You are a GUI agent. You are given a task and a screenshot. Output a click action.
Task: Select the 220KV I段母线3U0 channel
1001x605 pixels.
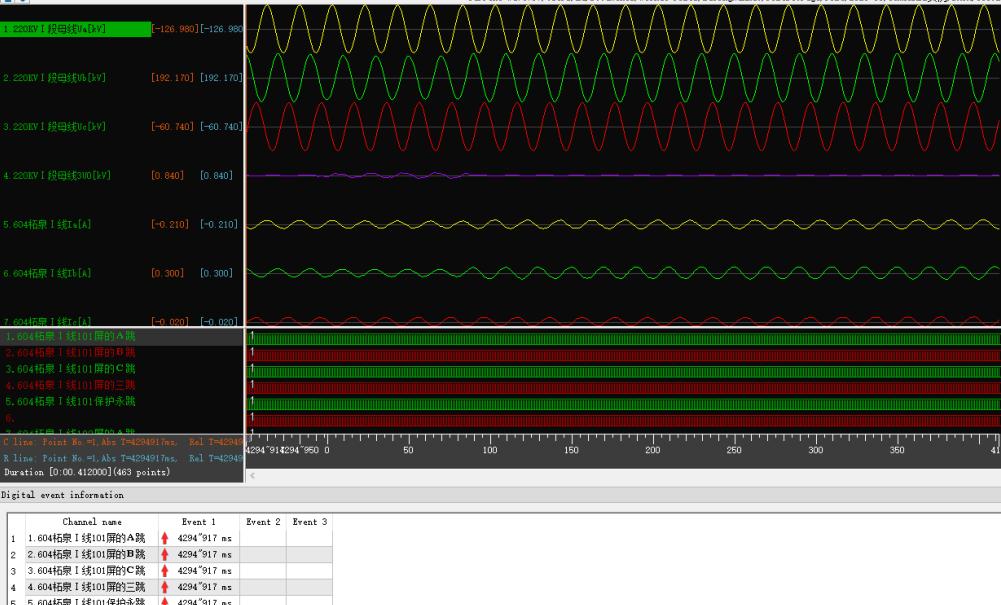click(57, 176)
